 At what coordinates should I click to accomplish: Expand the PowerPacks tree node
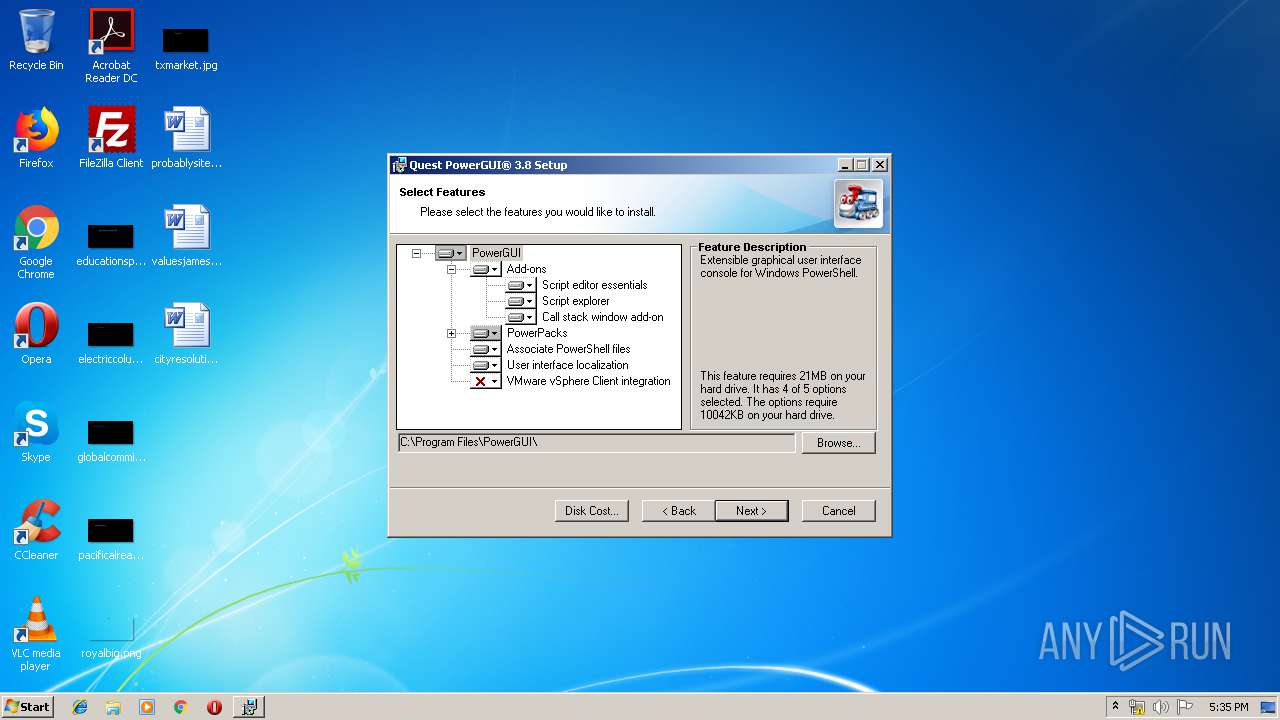tap(451, 333)
